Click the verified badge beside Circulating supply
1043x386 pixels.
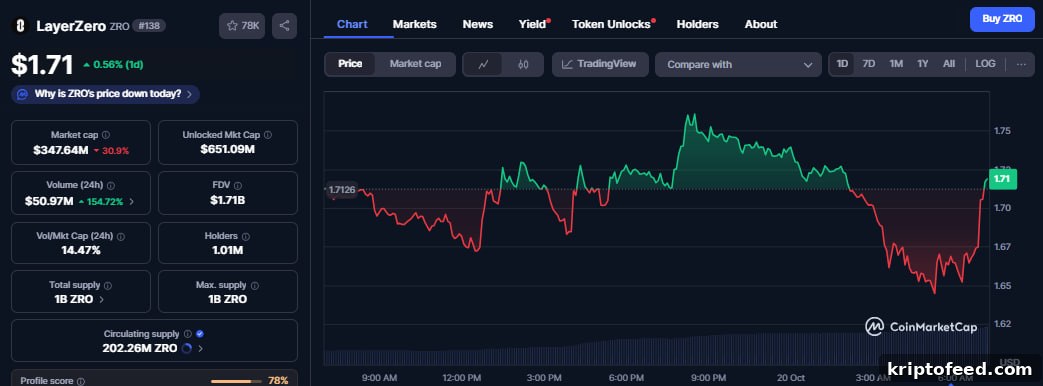click(x=200, y=334)
